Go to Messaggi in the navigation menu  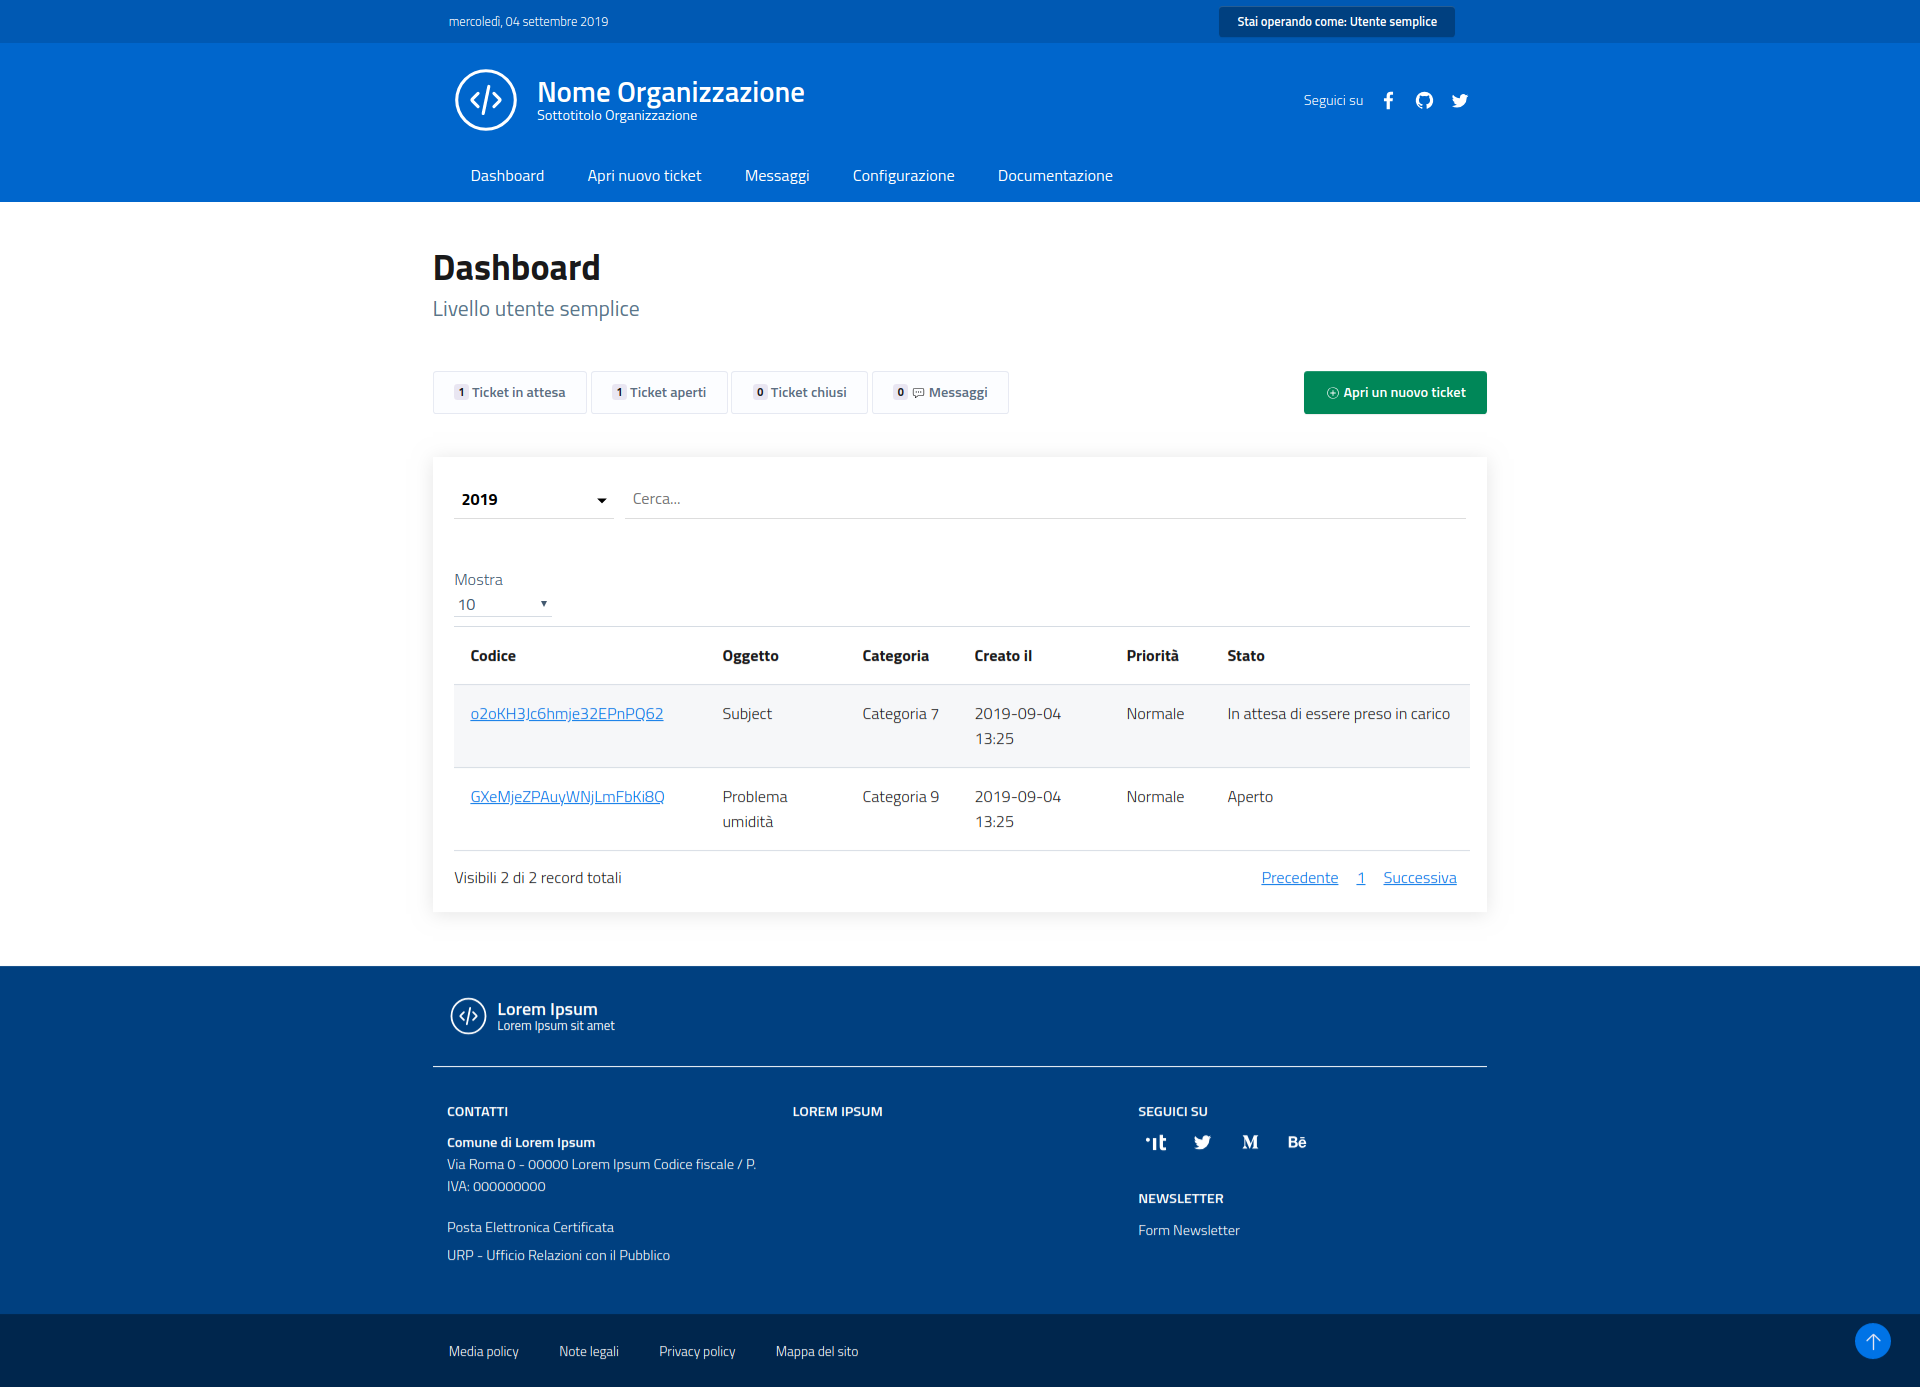click(x=777, y=176)
